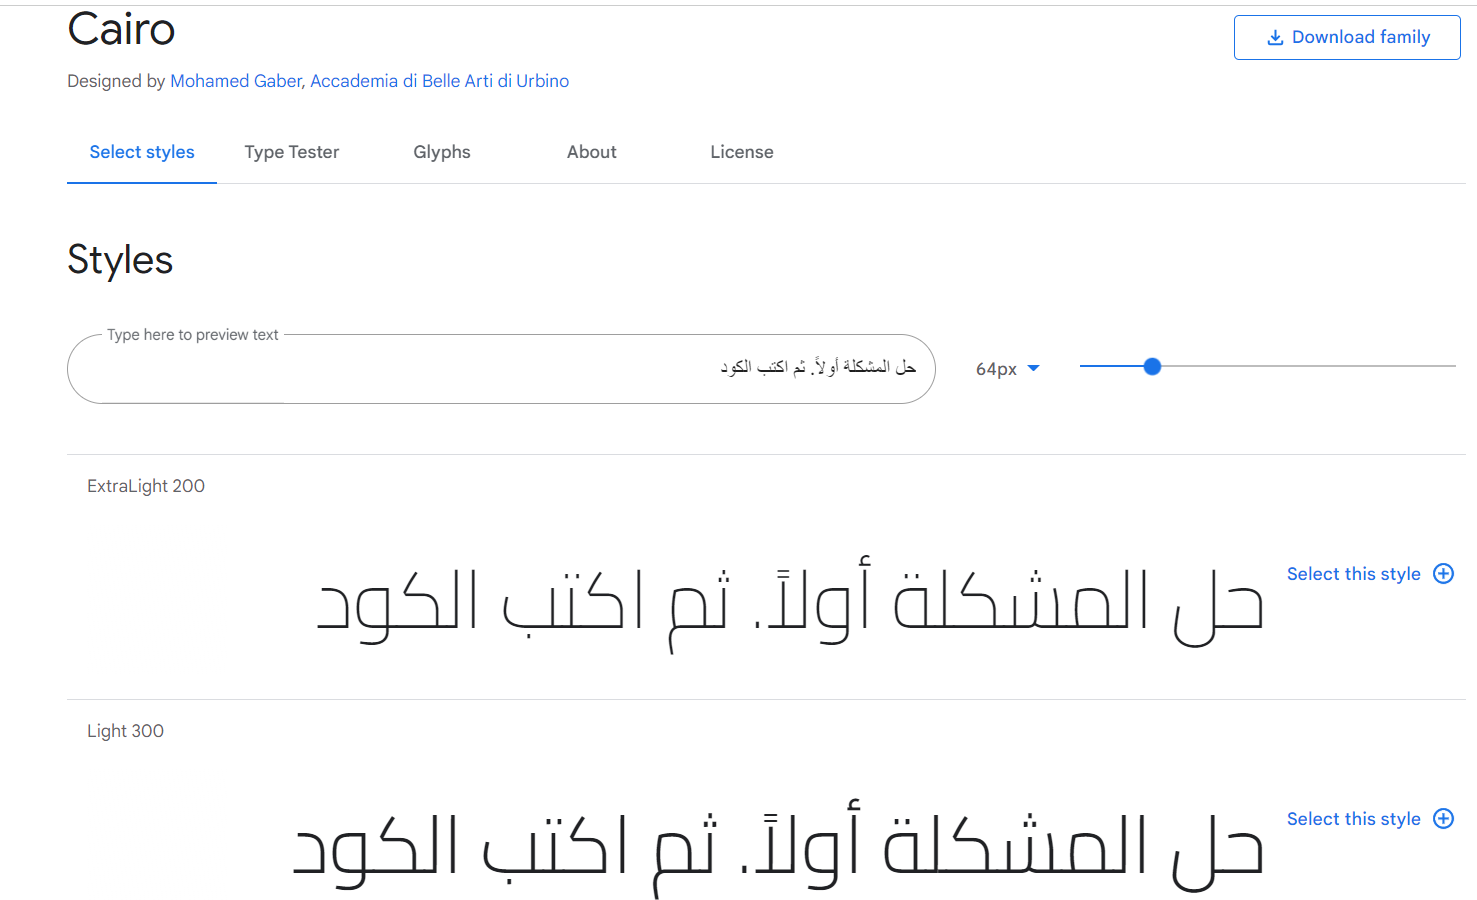The image size is (1477, 900).
Task: Select the Select styles tab
Action: (x=142, y=152)
